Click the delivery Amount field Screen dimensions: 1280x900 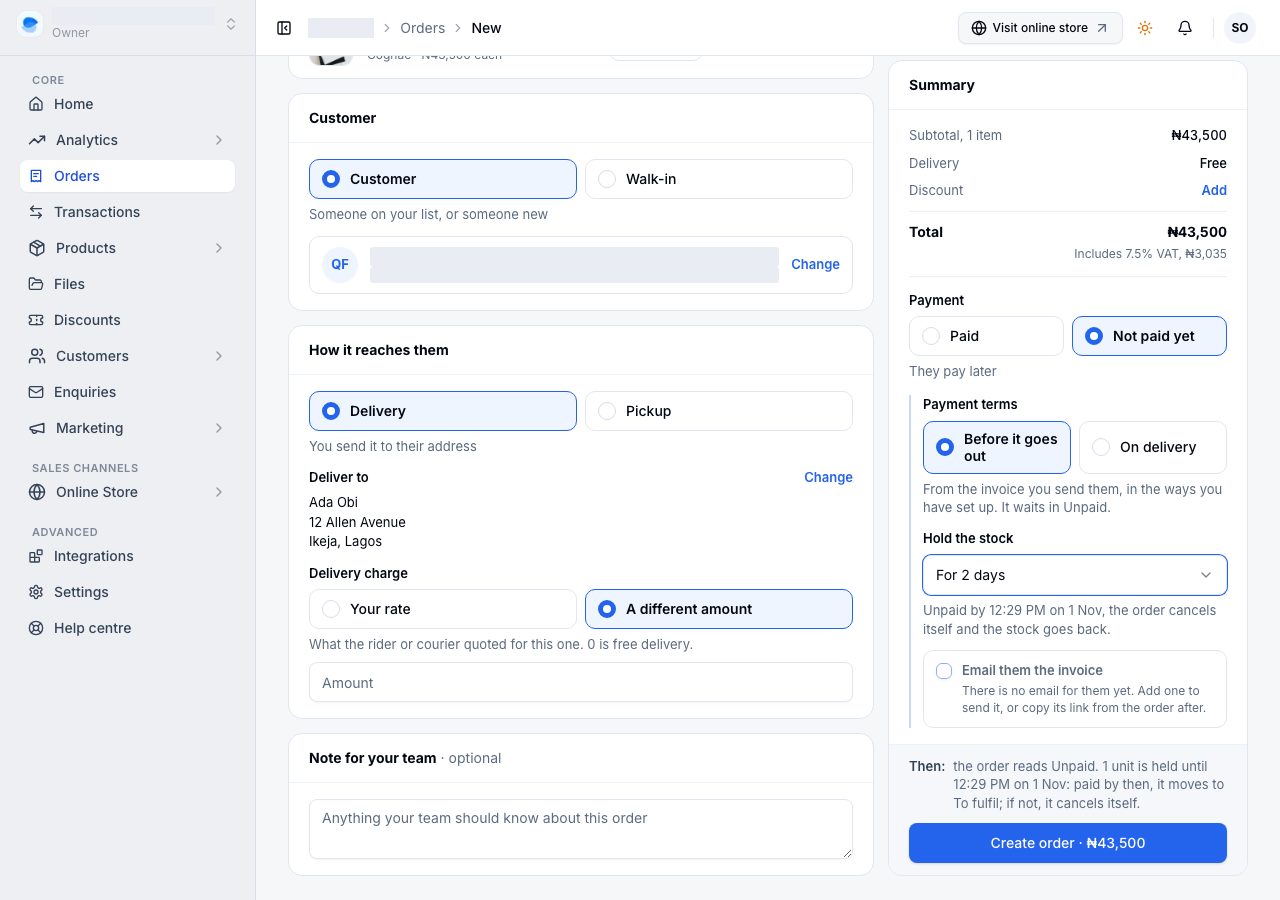click(x=581, y=682)
